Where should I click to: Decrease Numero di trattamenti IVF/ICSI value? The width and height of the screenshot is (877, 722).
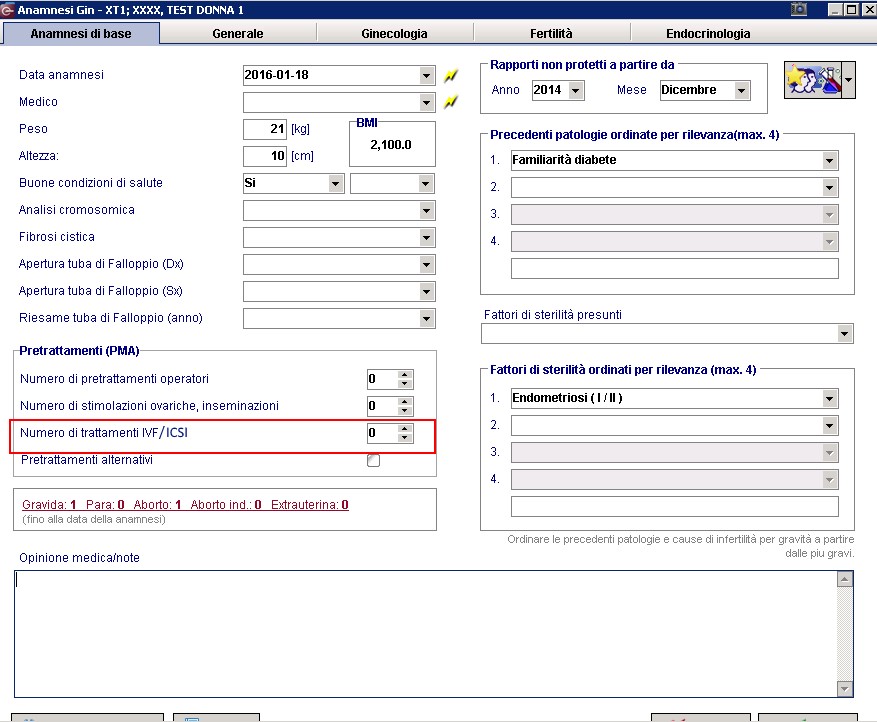click(x=405, y=437)
